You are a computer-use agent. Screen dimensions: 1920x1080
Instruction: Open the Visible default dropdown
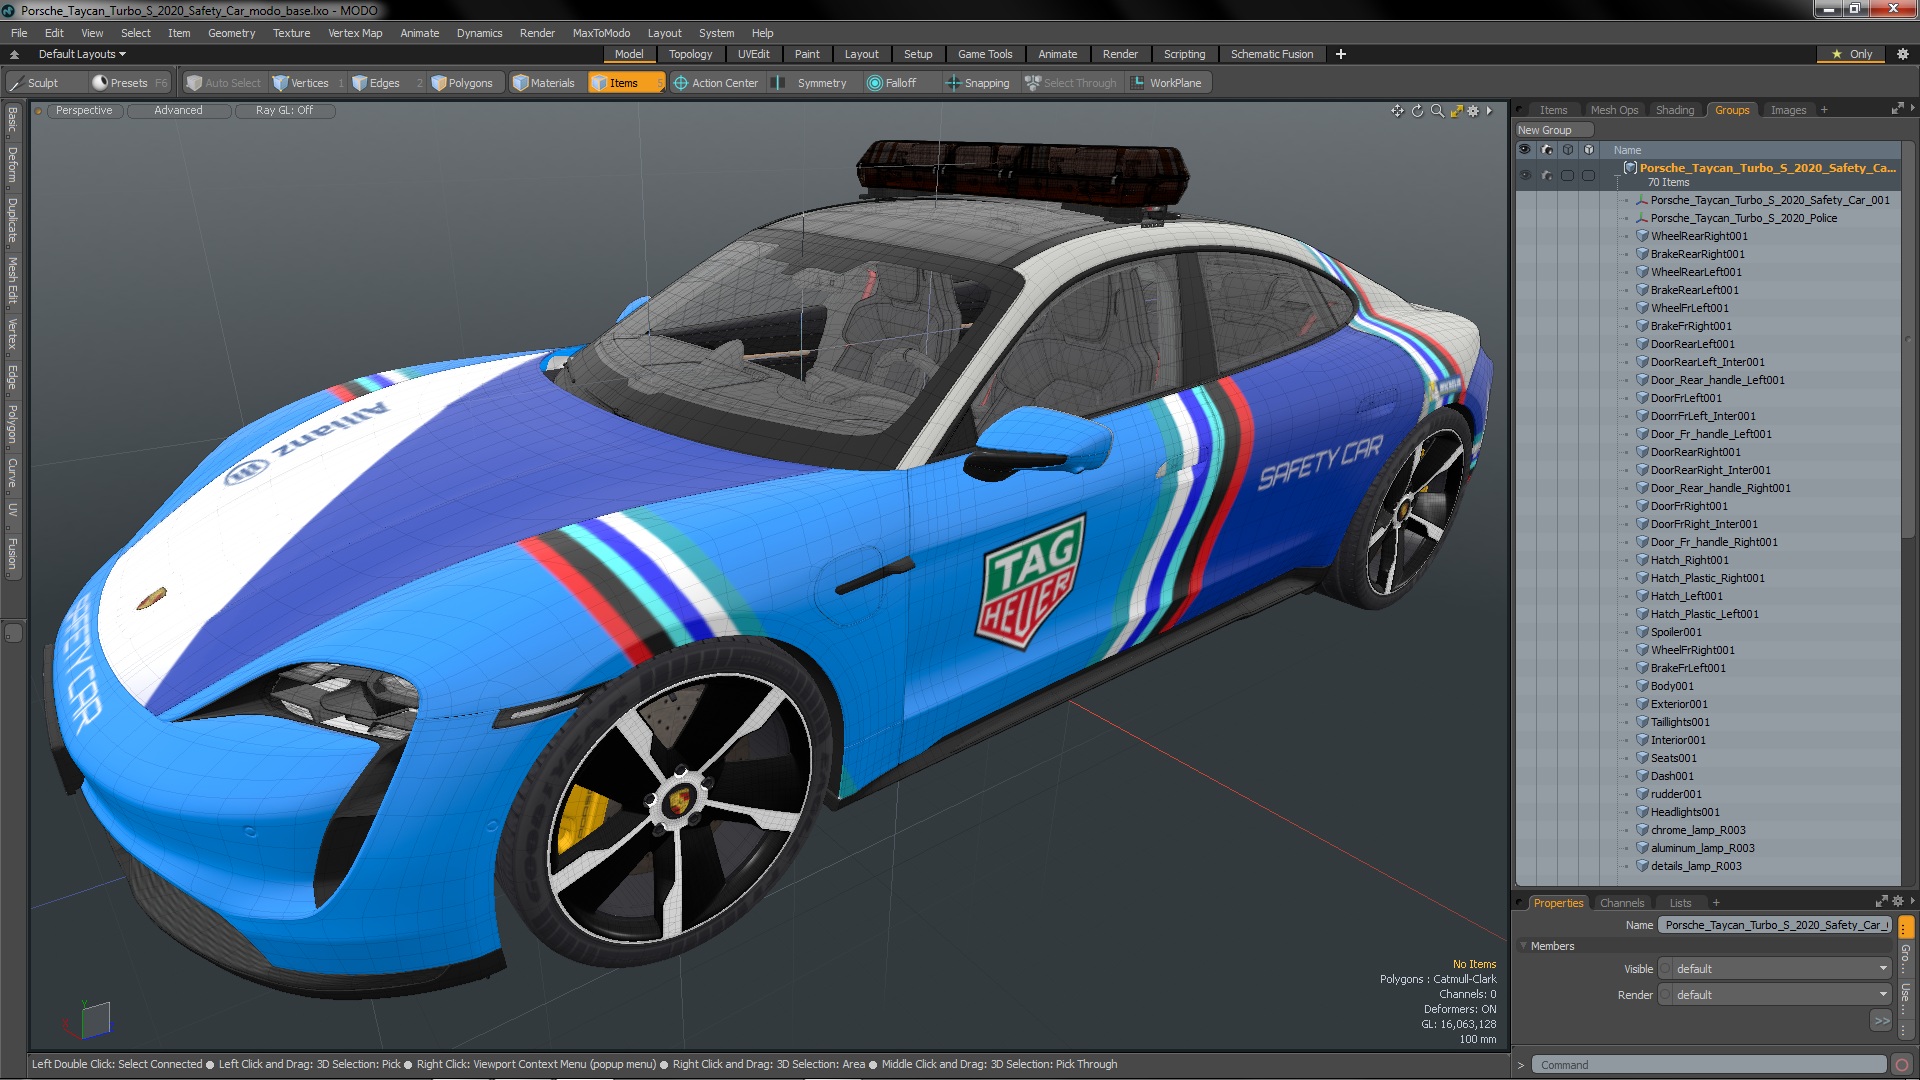[x=1782, y=969]
